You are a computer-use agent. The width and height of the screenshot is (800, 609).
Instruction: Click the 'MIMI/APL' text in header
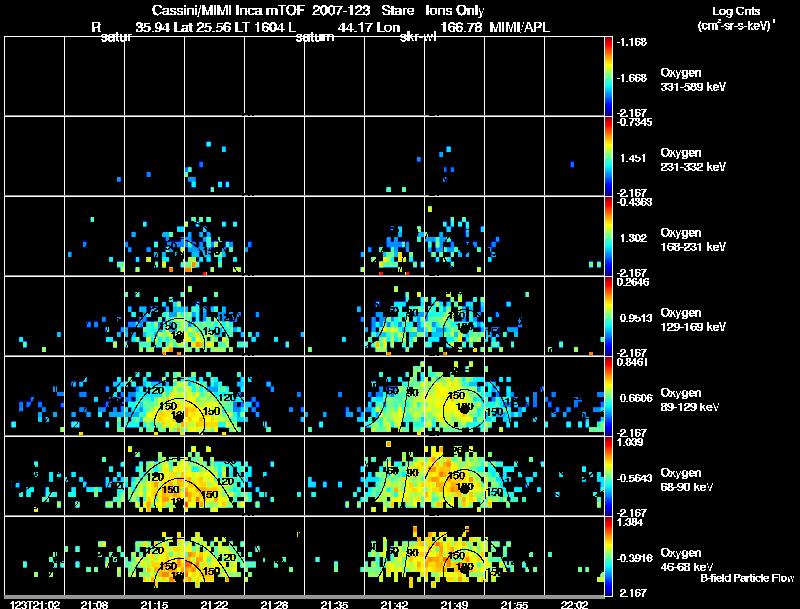pos(519,27)
